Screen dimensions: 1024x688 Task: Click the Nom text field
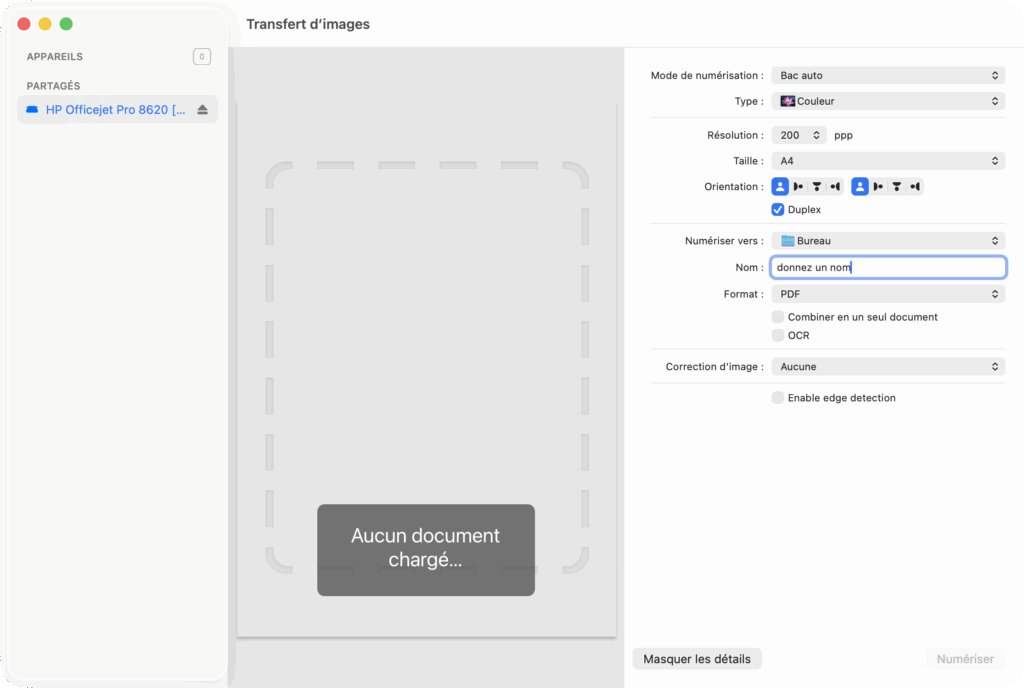[888, 267]
